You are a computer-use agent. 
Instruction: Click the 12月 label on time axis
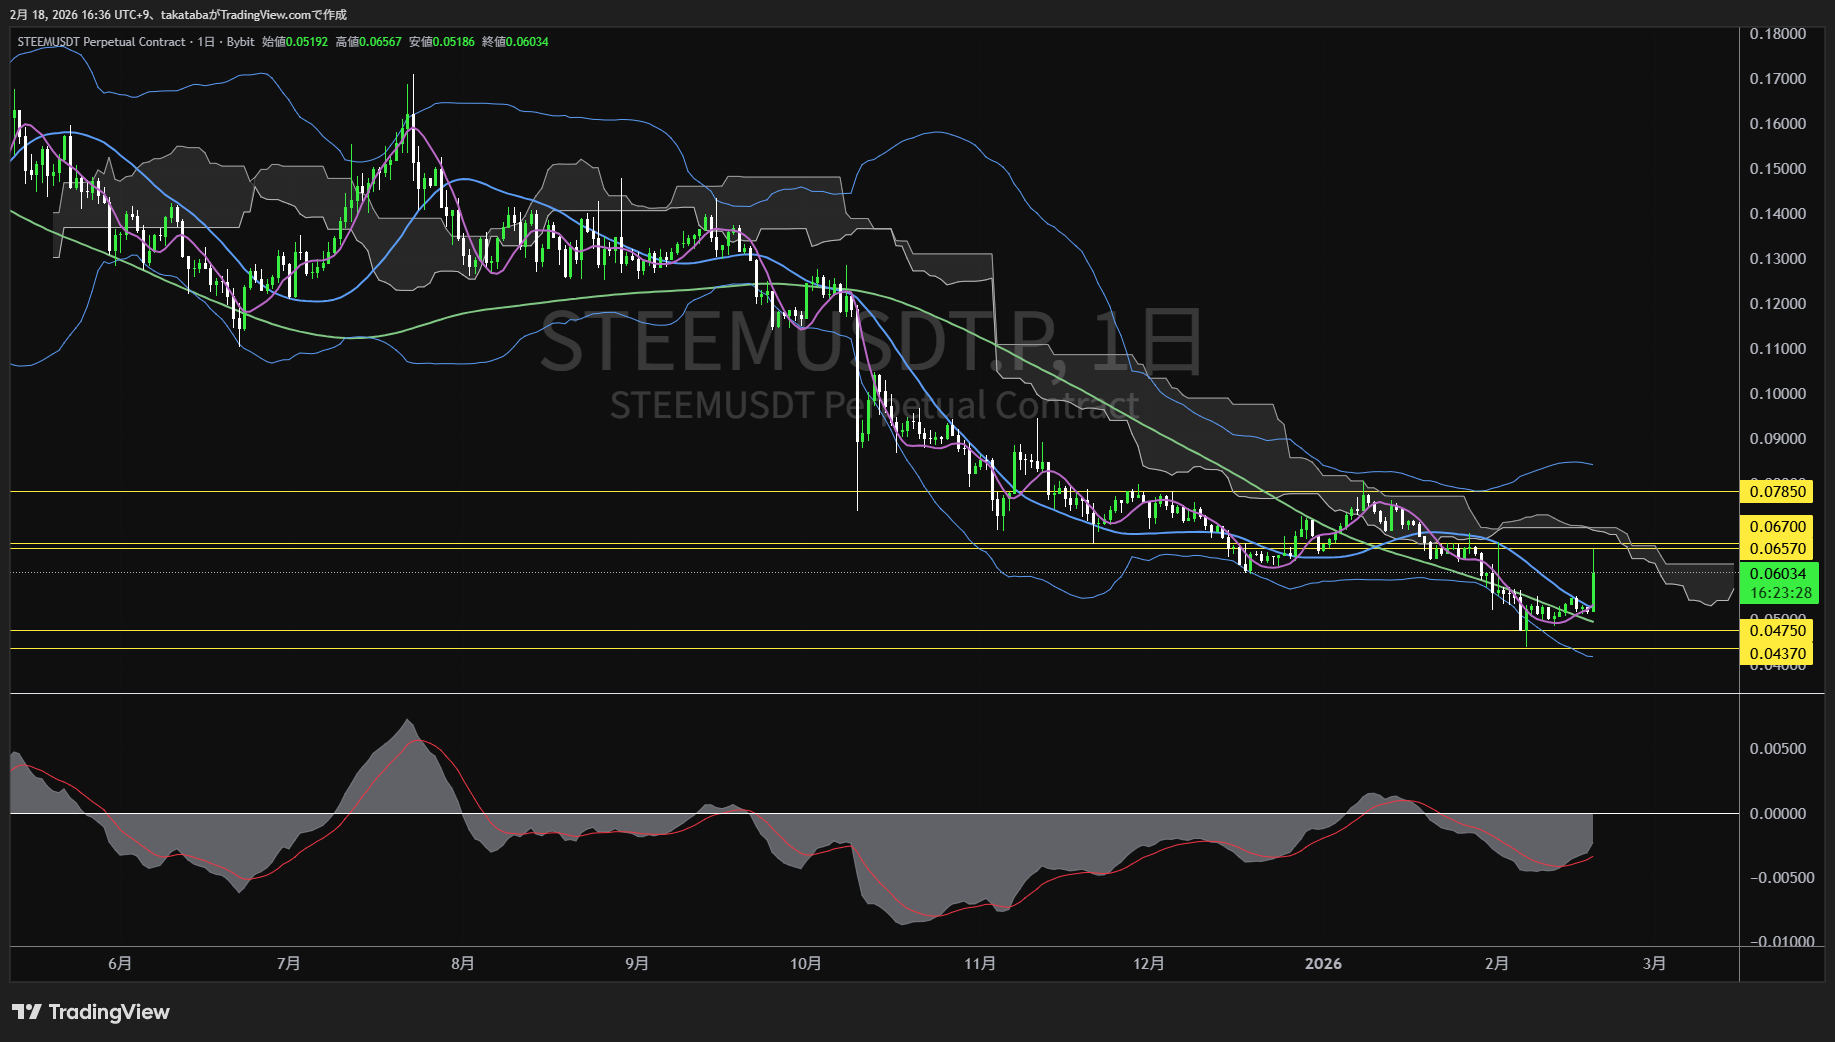point(1148,963)
